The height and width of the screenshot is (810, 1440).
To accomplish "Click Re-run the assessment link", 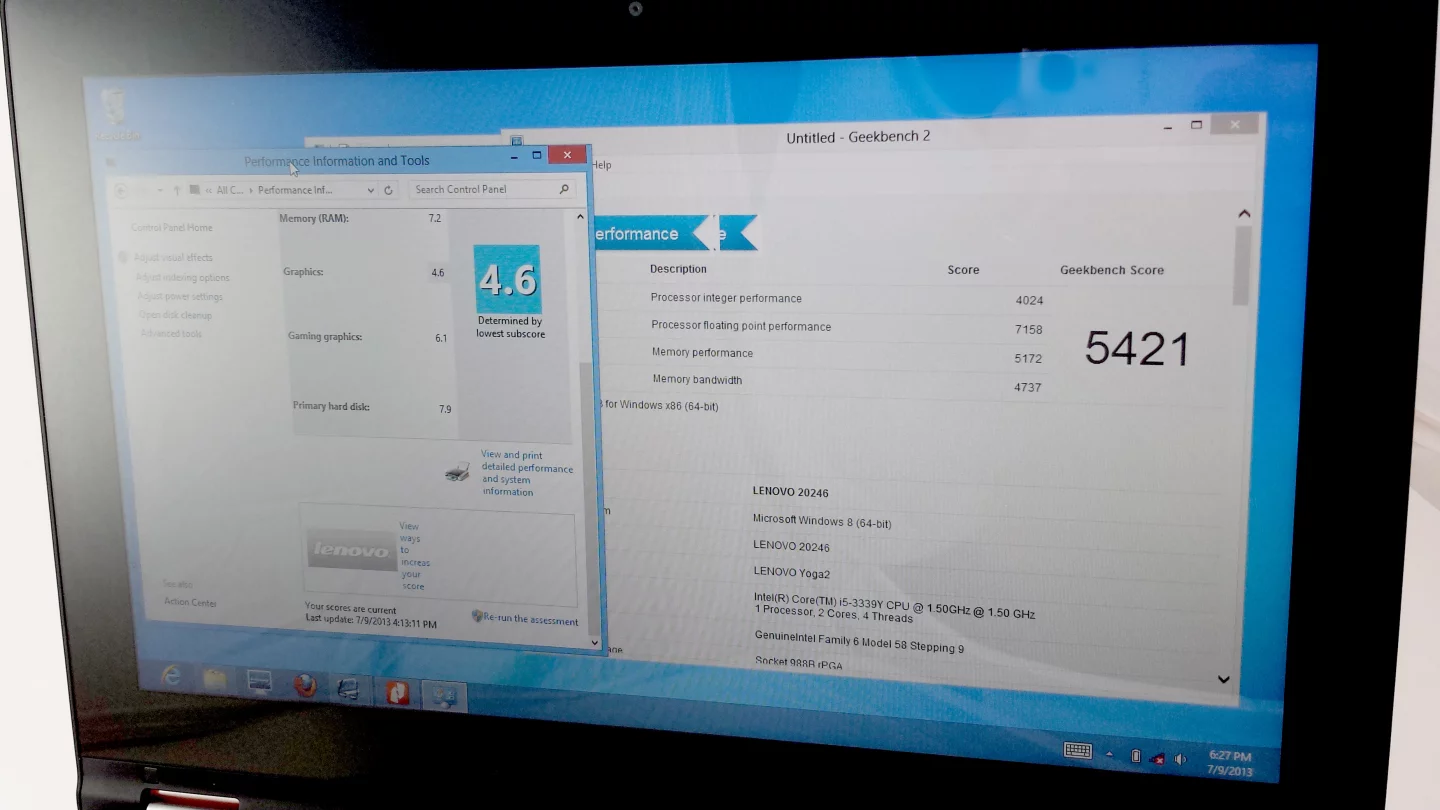I will (530, 619).
